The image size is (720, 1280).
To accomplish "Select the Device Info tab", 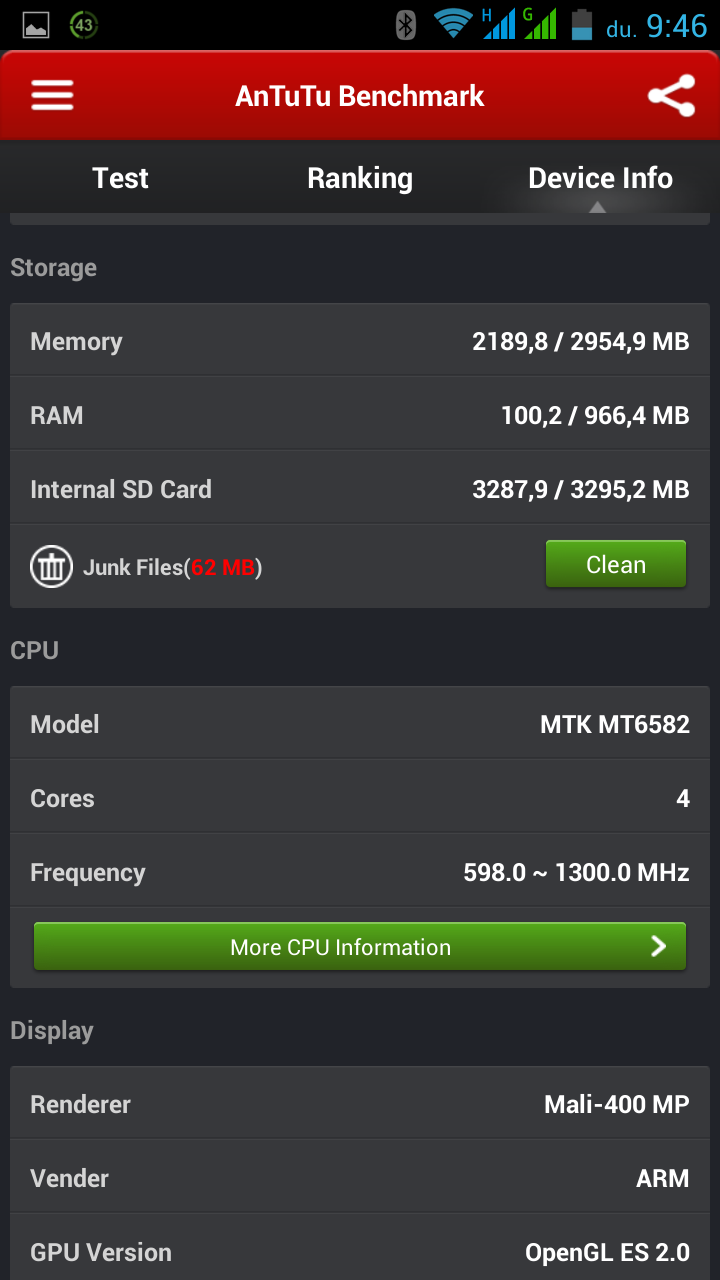I will pos(600,178).
